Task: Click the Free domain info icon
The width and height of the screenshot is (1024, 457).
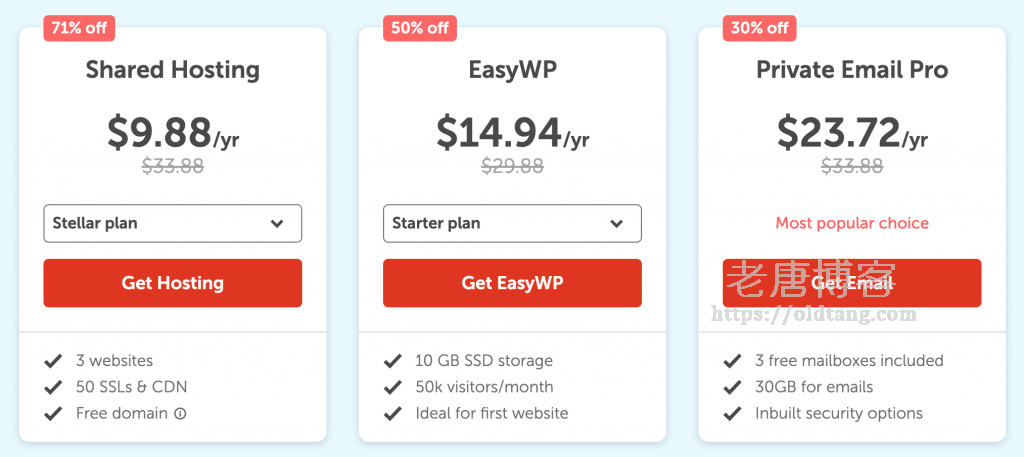Action: [181, 414]
